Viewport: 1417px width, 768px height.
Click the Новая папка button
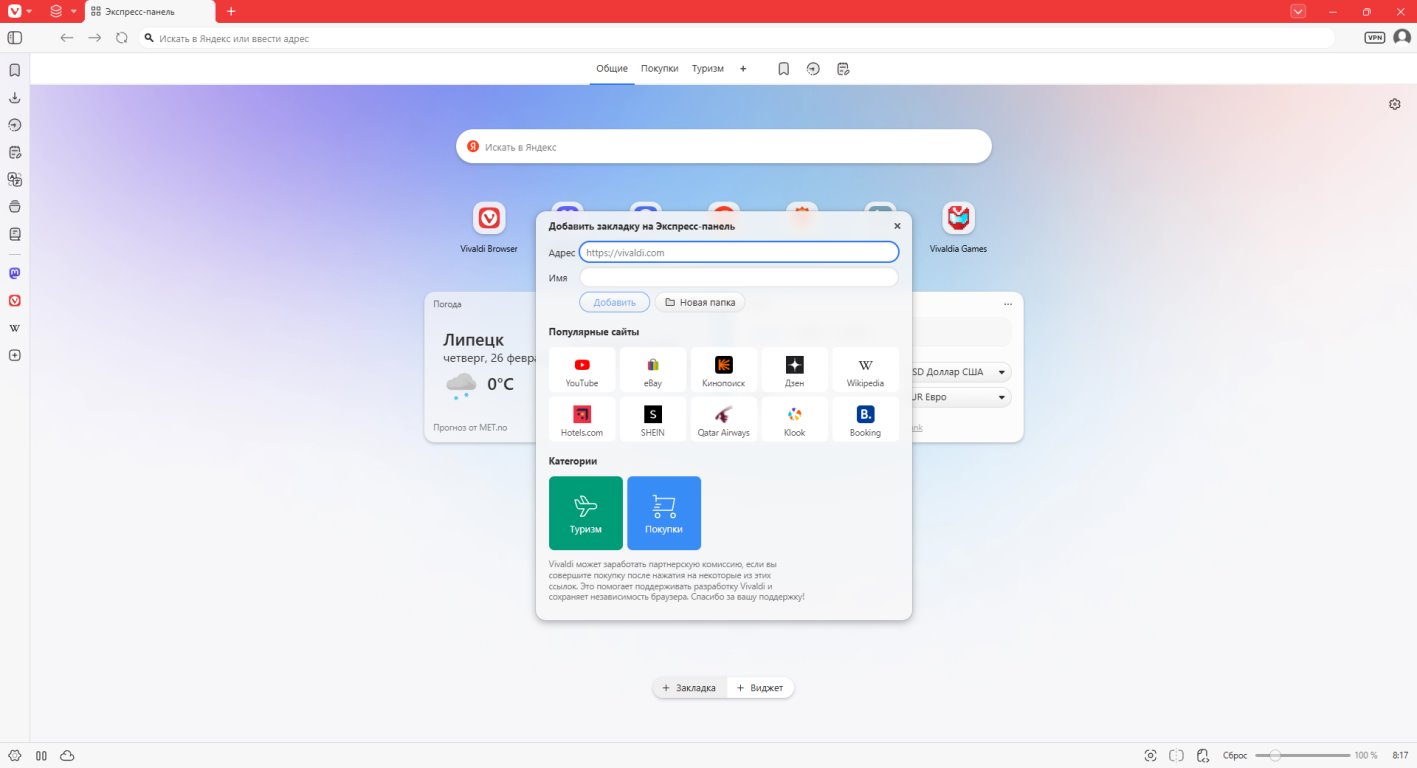click(x=700, y=302)
